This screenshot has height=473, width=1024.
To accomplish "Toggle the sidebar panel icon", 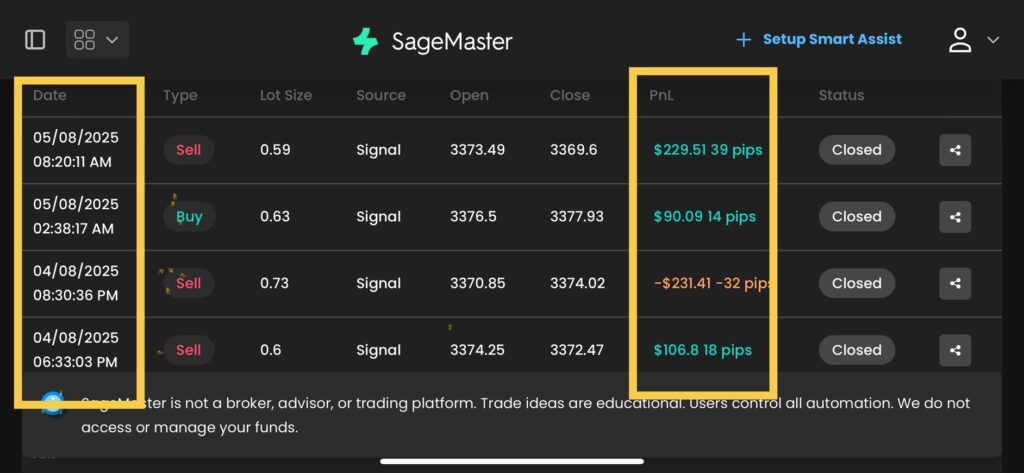I will [35, 40].
